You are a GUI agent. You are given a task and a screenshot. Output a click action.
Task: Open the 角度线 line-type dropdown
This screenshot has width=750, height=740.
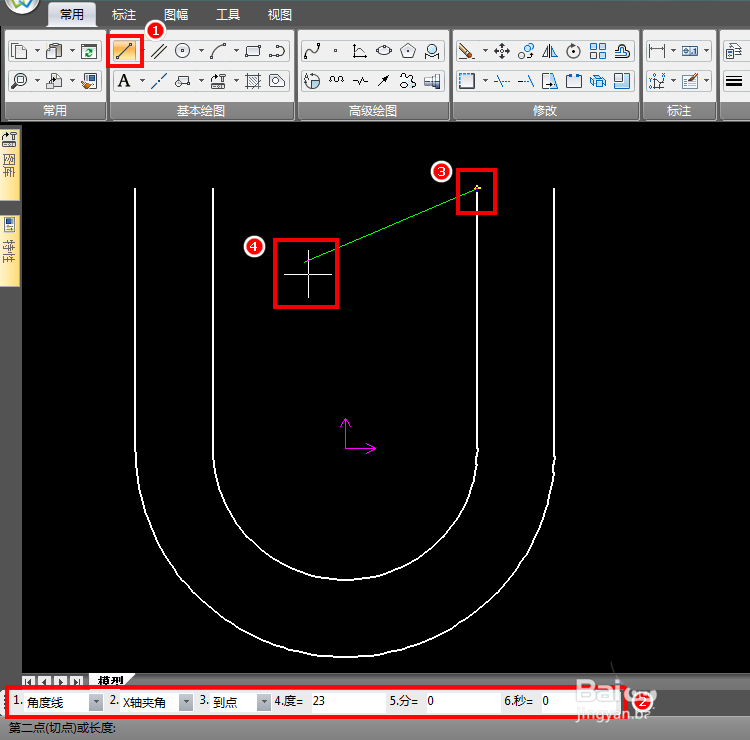click(96, 702)
